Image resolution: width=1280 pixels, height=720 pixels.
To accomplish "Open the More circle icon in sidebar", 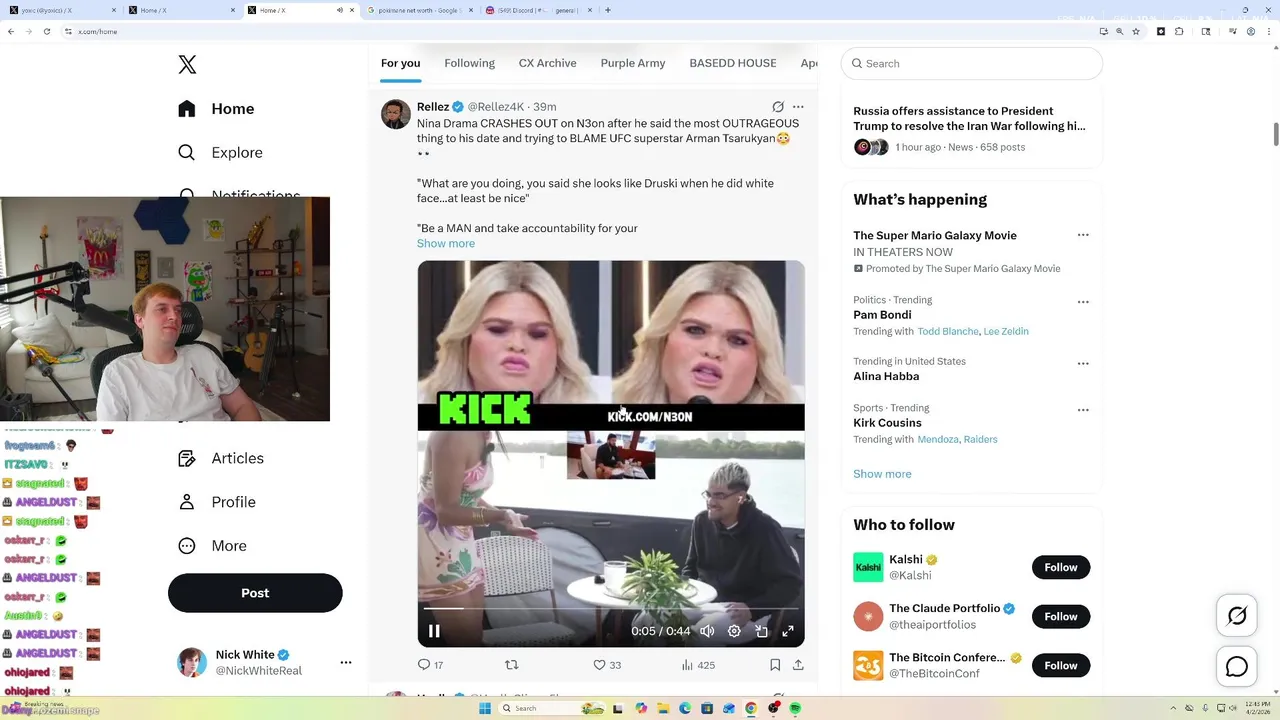I will [187, 546].
